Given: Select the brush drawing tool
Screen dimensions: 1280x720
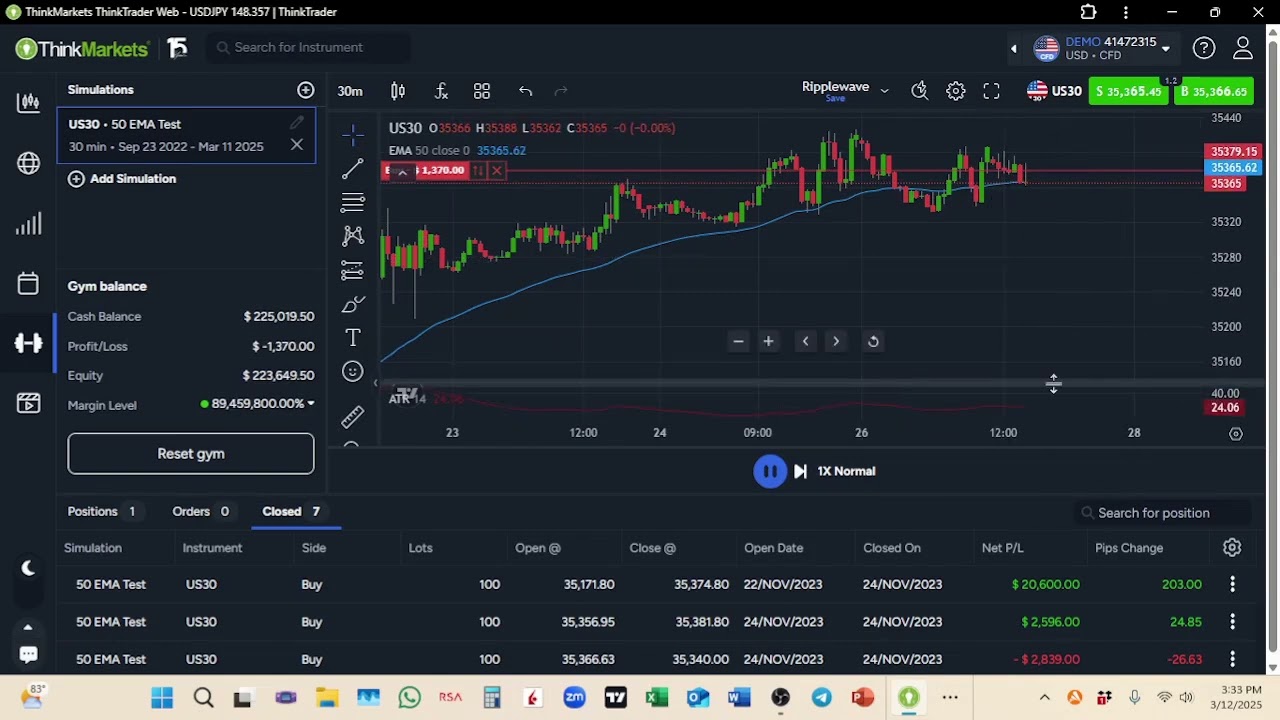Looking at the screenshot, I should (353, 304).
